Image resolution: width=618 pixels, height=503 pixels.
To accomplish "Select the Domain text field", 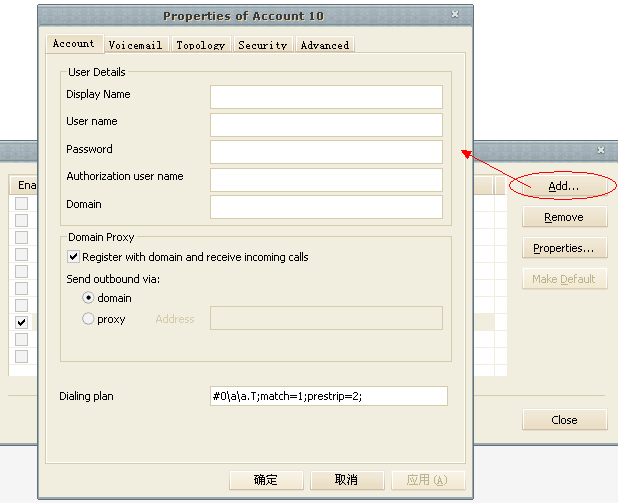I will 326,206.
